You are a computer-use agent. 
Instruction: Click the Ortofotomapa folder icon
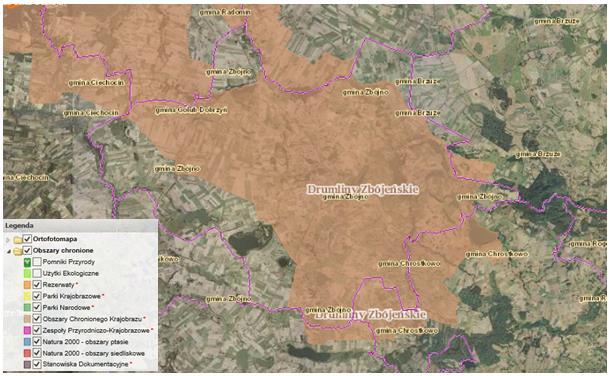click(x=18, y=240)
